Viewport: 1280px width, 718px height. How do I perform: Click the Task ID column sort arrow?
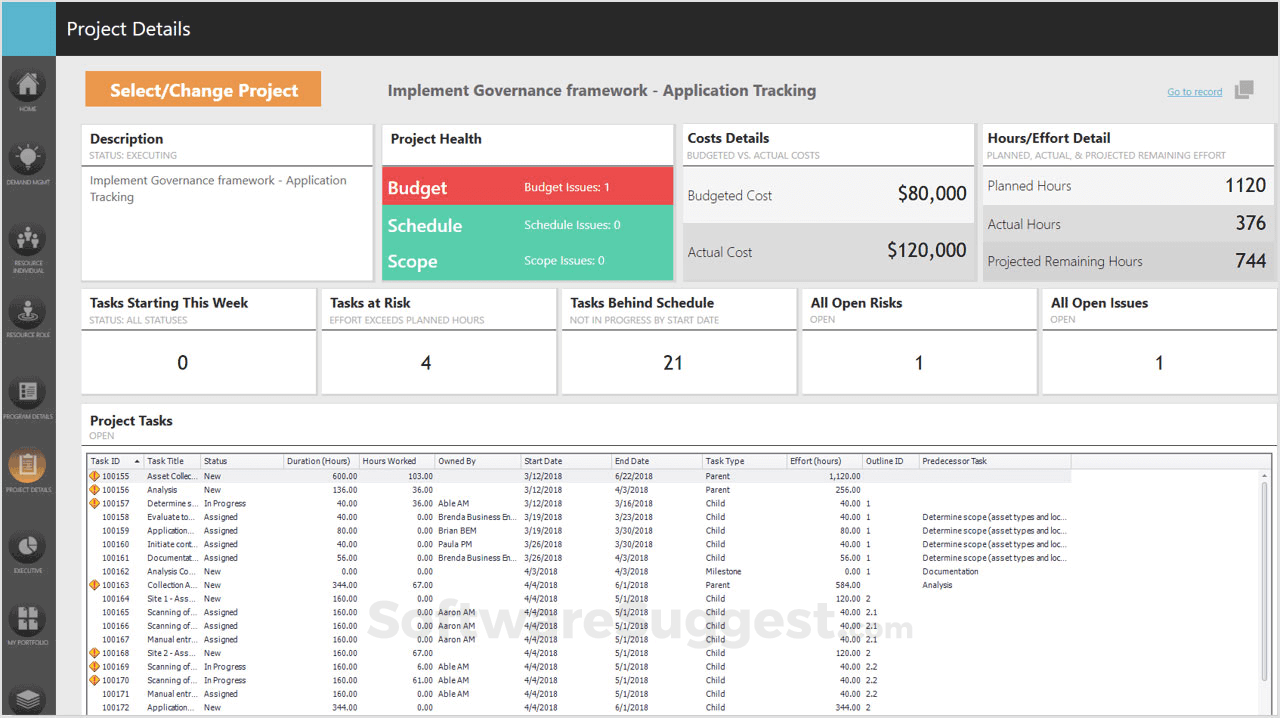click(x=137, y=461)
